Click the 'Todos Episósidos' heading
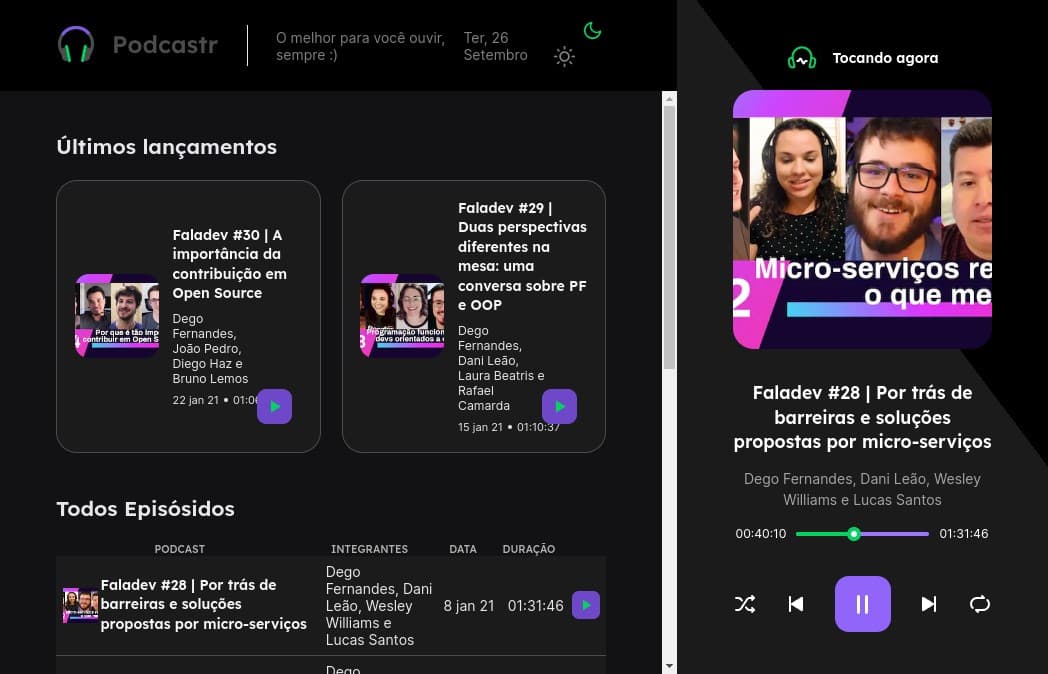Viewport: 1048px width, 674px height. point(146,509)
